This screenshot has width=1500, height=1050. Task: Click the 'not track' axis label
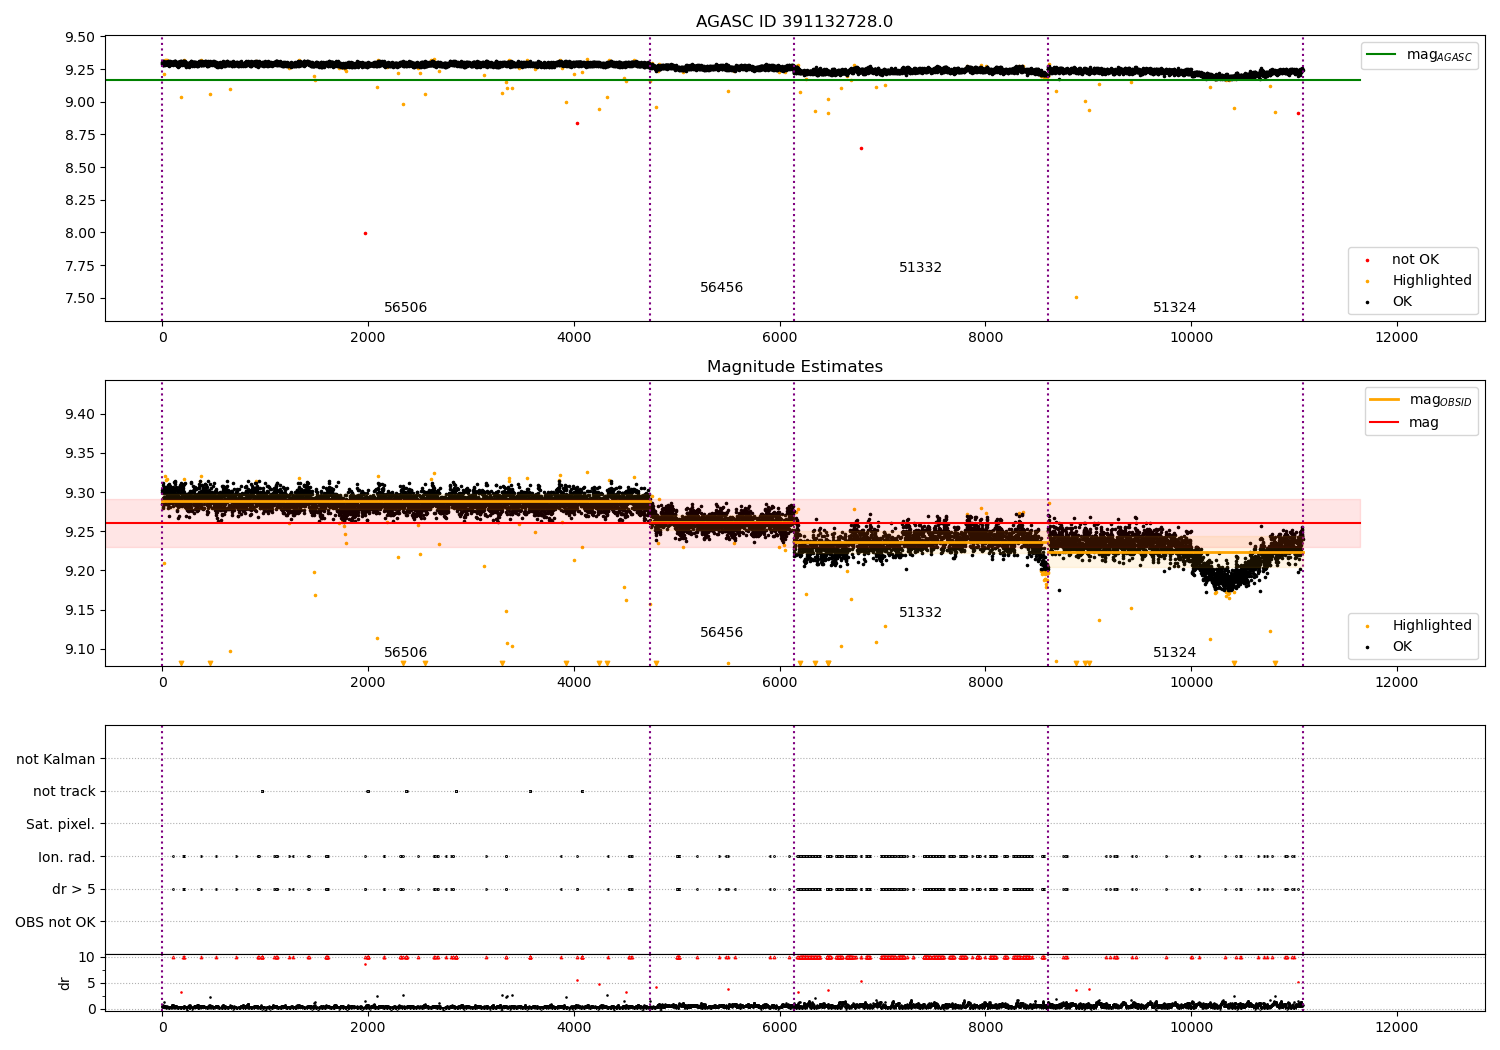64,791
